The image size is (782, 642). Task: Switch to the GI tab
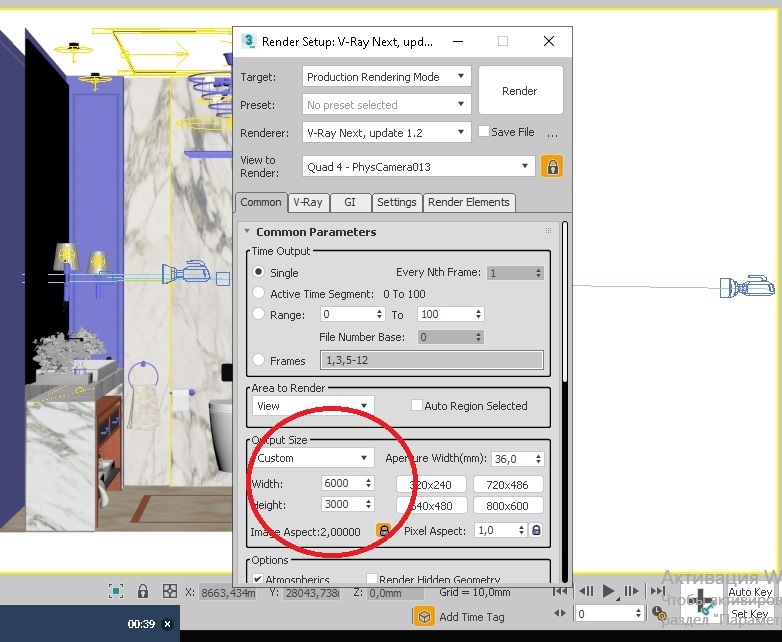tap(350, 202)
